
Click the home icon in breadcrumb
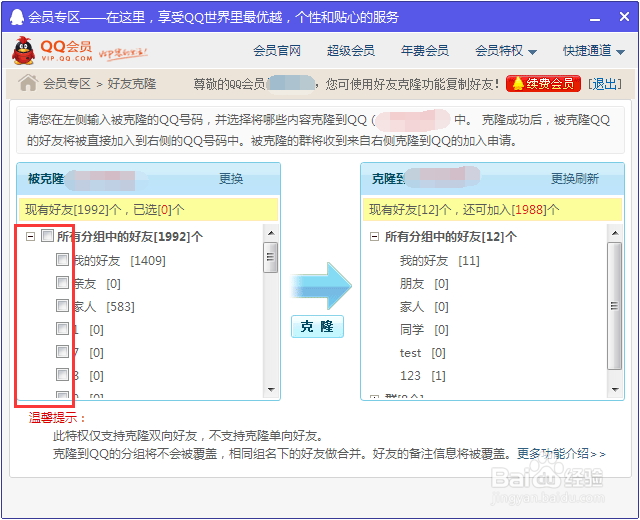coord(28,83)
